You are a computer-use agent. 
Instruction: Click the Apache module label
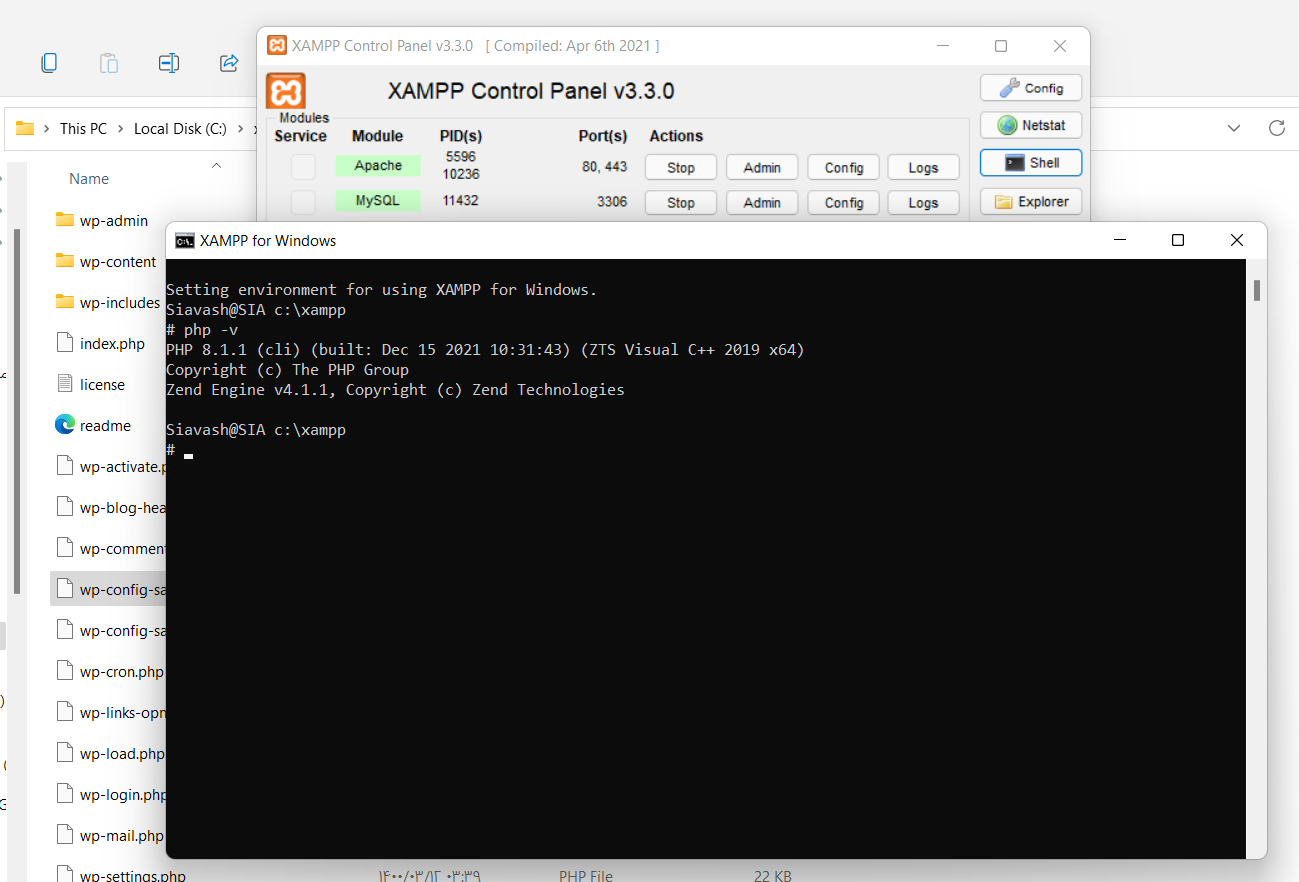click(x=378, y=166)
